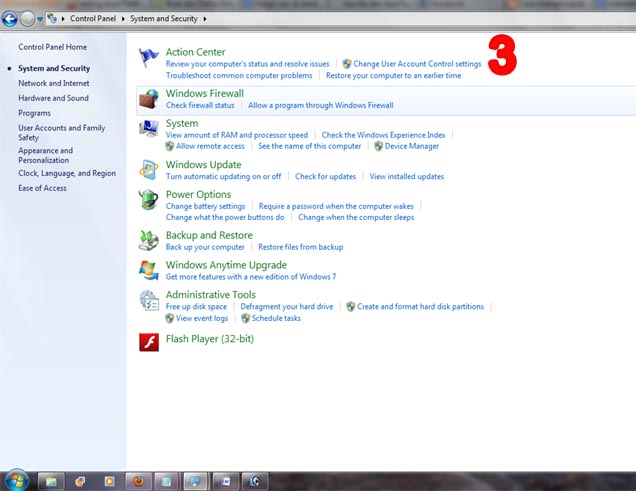This screenshot has height=491, width=636.
Task: Expand the arrow after System and Security breadcrumb
Action: pyautogui.click(x=205, y=19)
